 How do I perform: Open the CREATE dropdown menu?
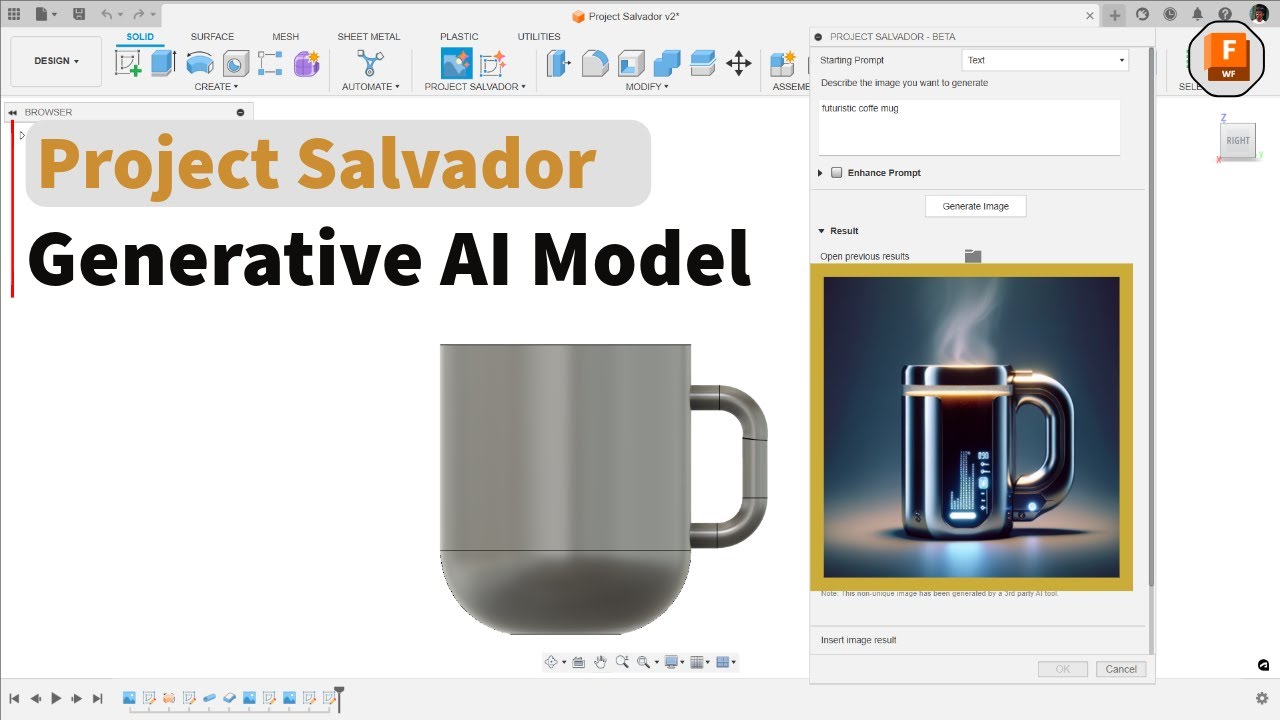tap(216, 87)
